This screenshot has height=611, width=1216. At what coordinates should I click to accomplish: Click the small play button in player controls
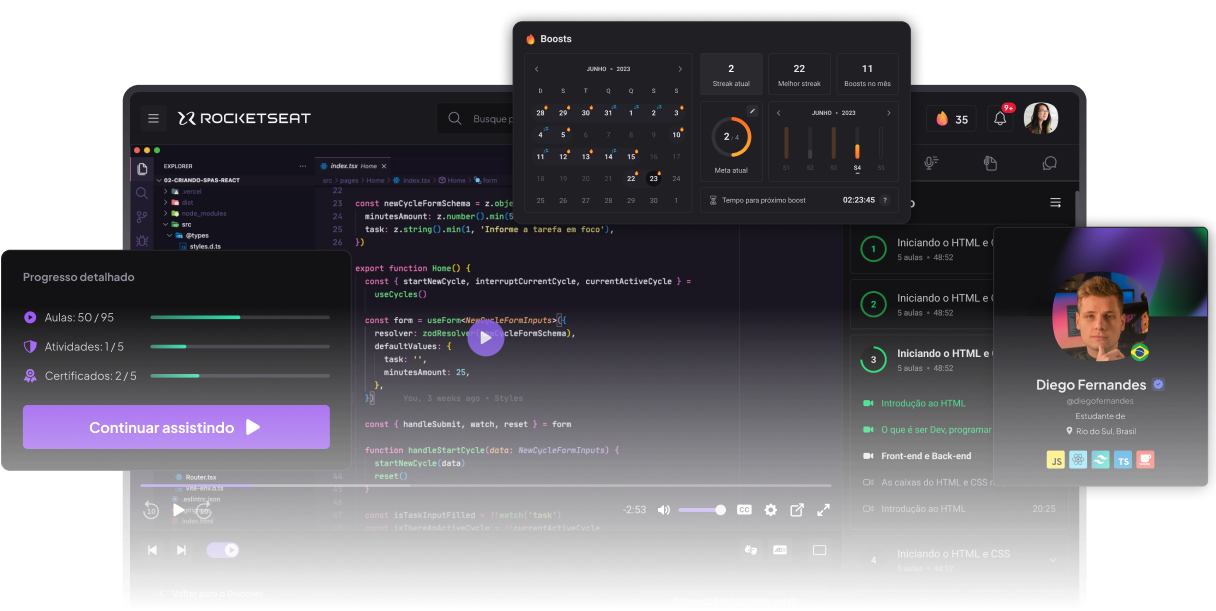click(177, 510)
